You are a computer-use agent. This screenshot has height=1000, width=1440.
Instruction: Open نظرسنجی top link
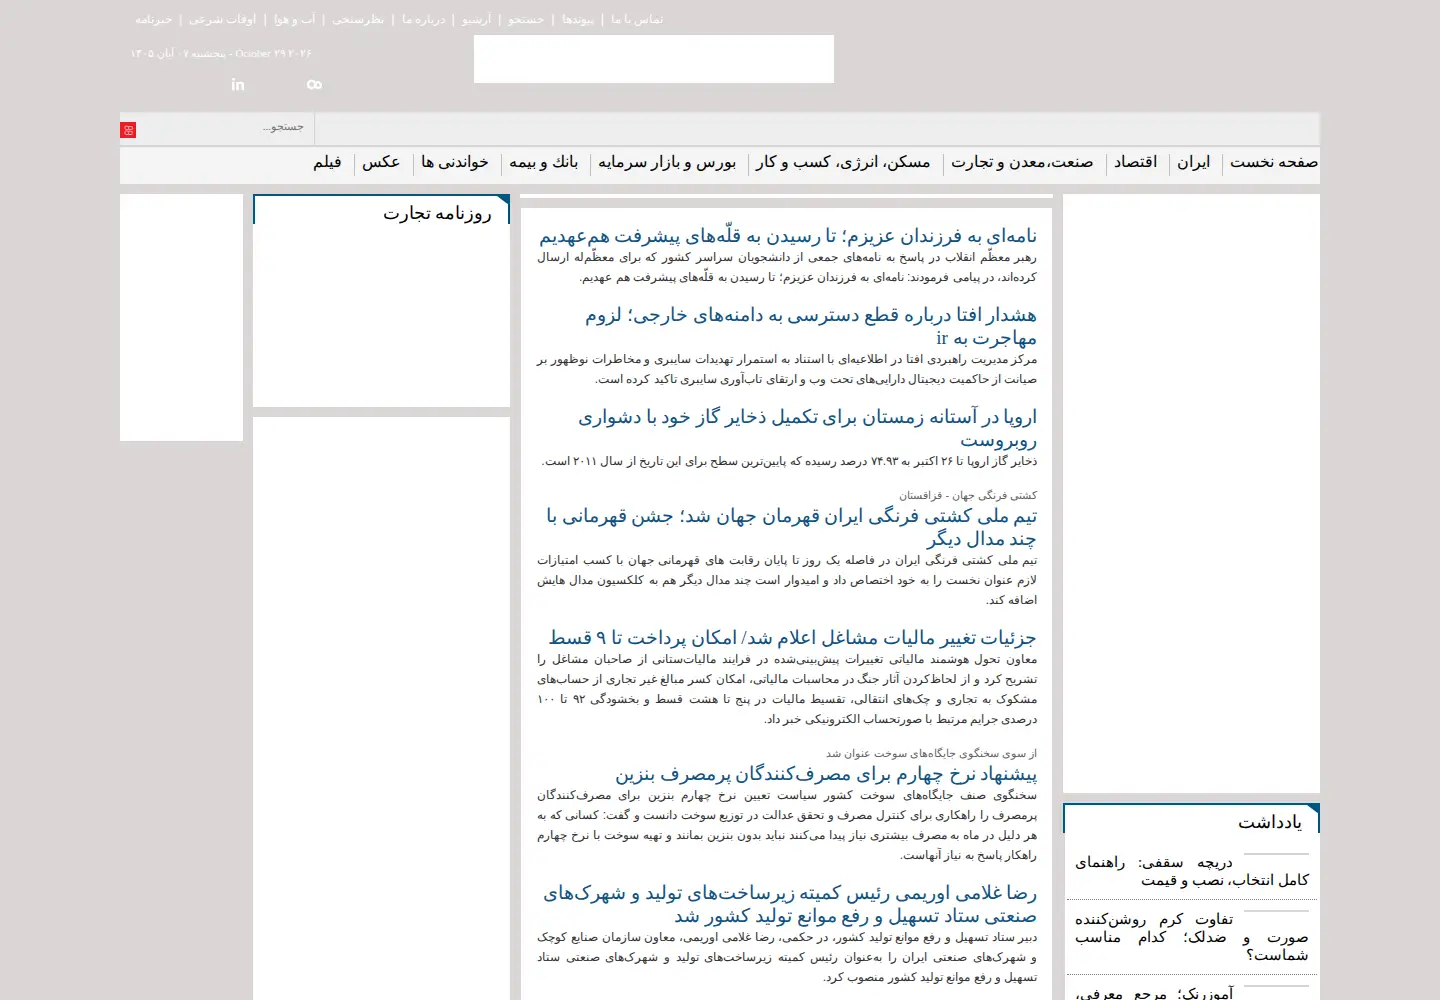pos(358,19)
